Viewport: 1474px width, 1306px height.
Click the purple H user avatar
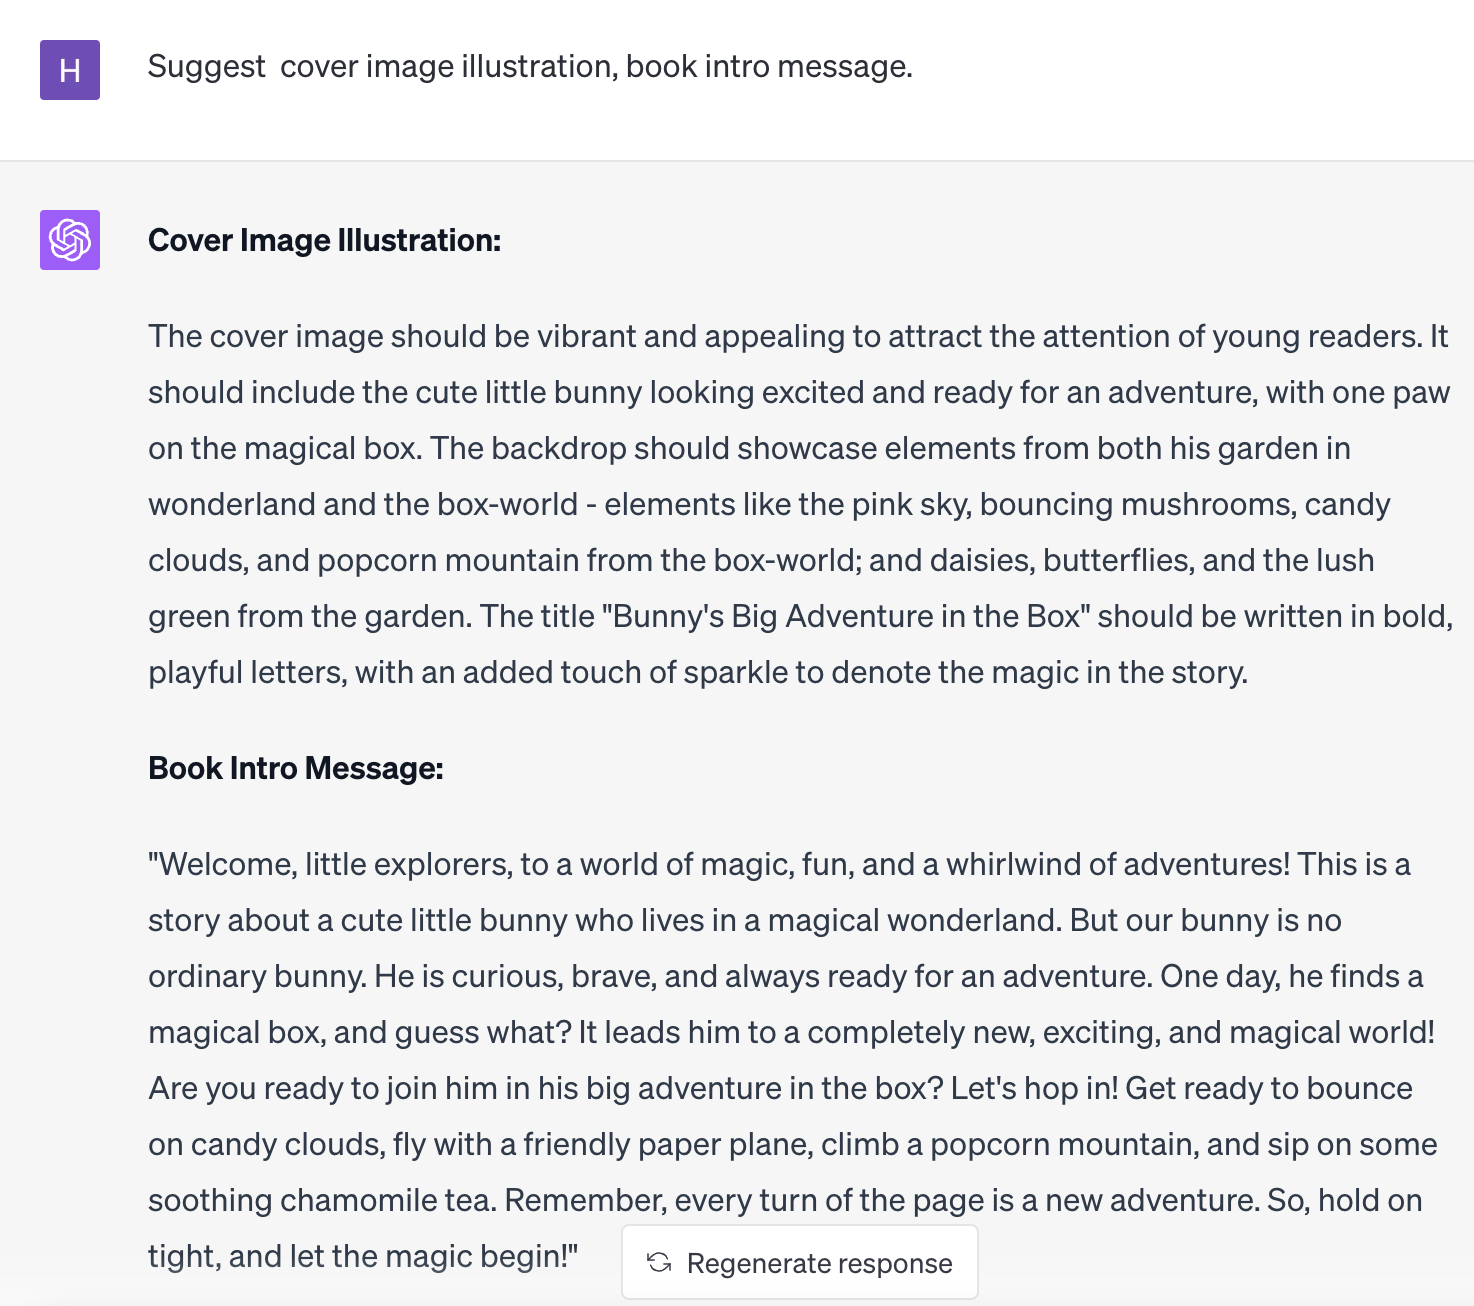(70, 70)
